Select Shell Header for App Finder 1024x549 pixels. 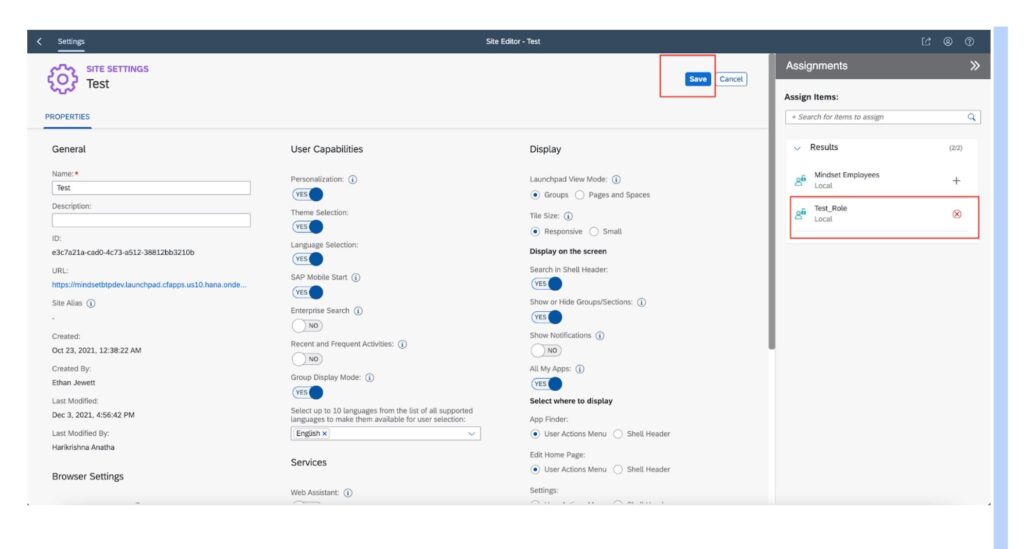click(x=618, y=434)
